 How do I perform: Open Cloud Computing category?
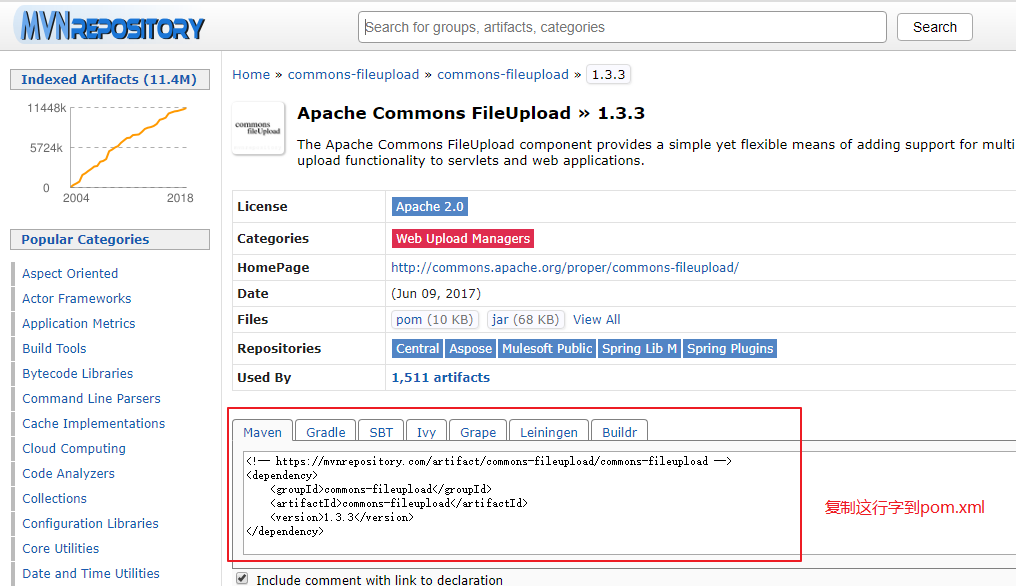(74, 449)
